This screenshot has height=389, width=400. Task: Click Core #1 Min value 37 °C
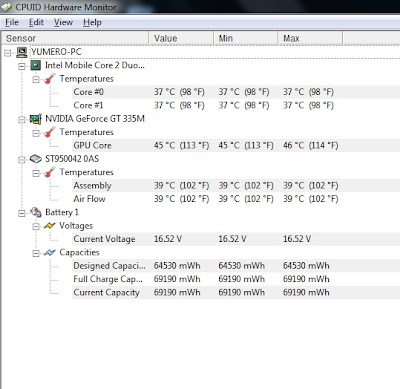pyautogui.click(x=244, y=105)
